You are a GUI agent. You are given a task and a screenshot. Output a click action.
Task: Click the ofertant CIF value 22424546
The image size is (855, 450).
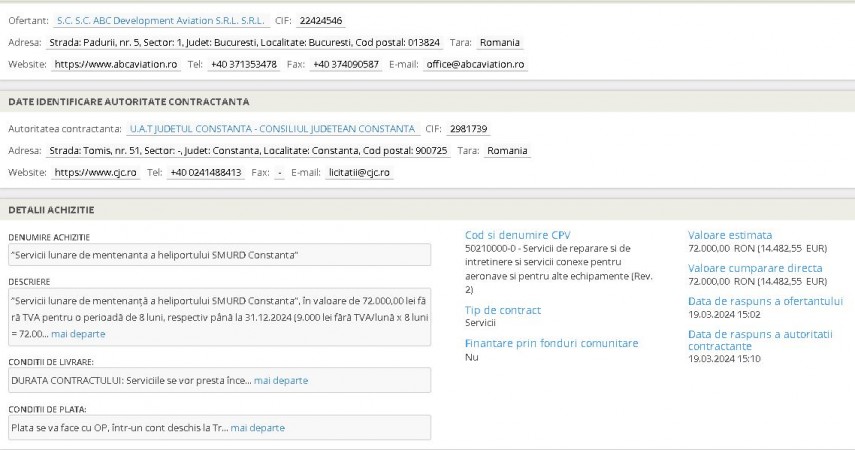tap(321, 21)
